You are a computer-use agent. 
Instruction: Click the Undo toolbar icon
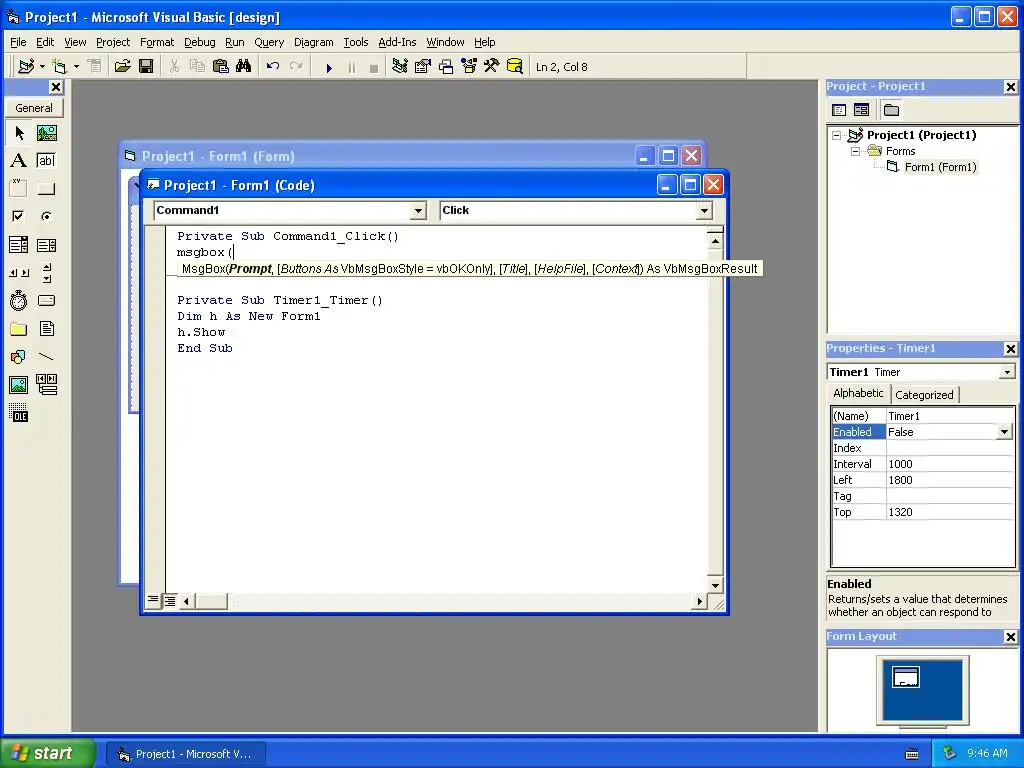point(273,67)
